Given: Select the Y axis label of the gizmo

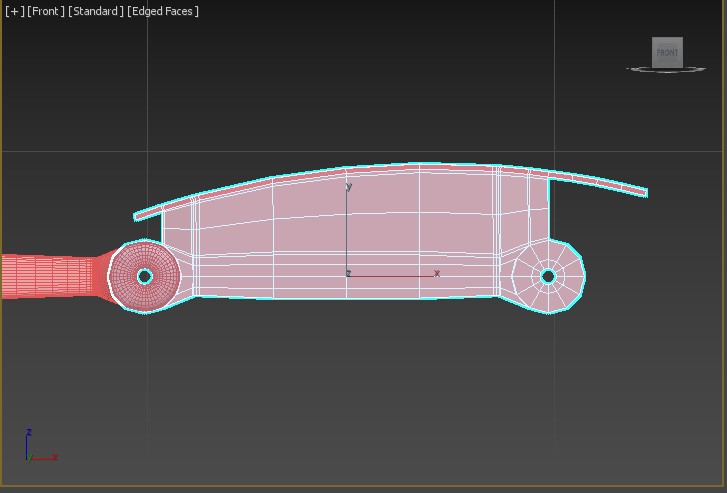Looking at the screenshot, I should coord(349,187).
